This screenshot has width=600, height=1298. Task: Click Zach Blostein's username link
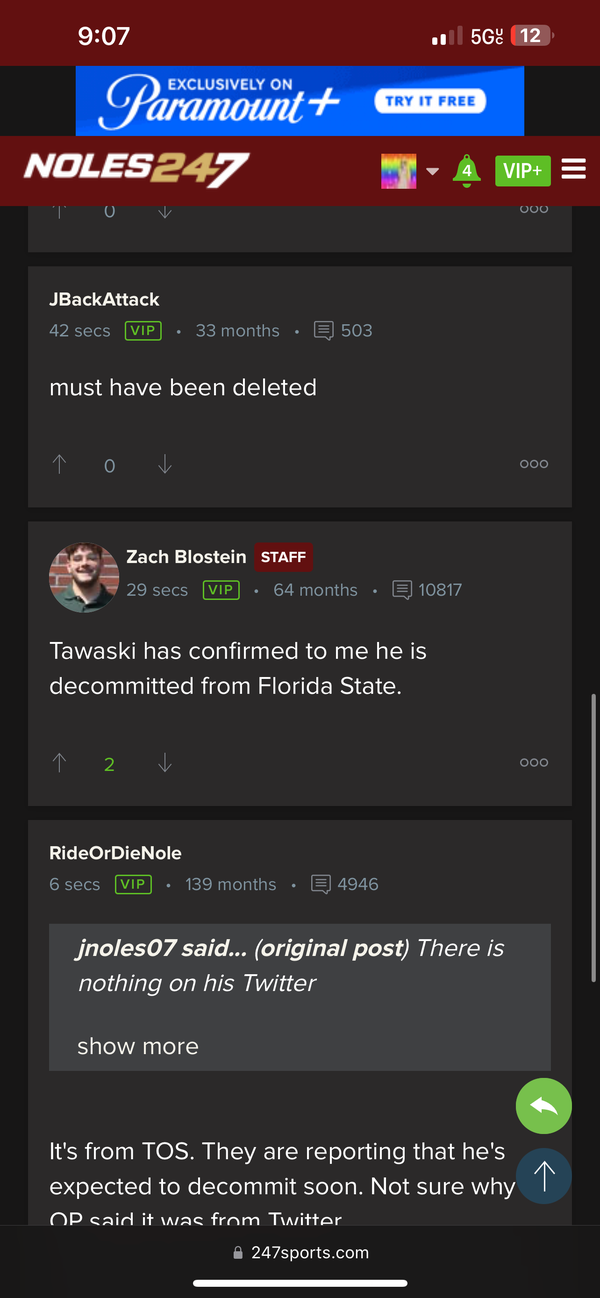pos(186,557)
